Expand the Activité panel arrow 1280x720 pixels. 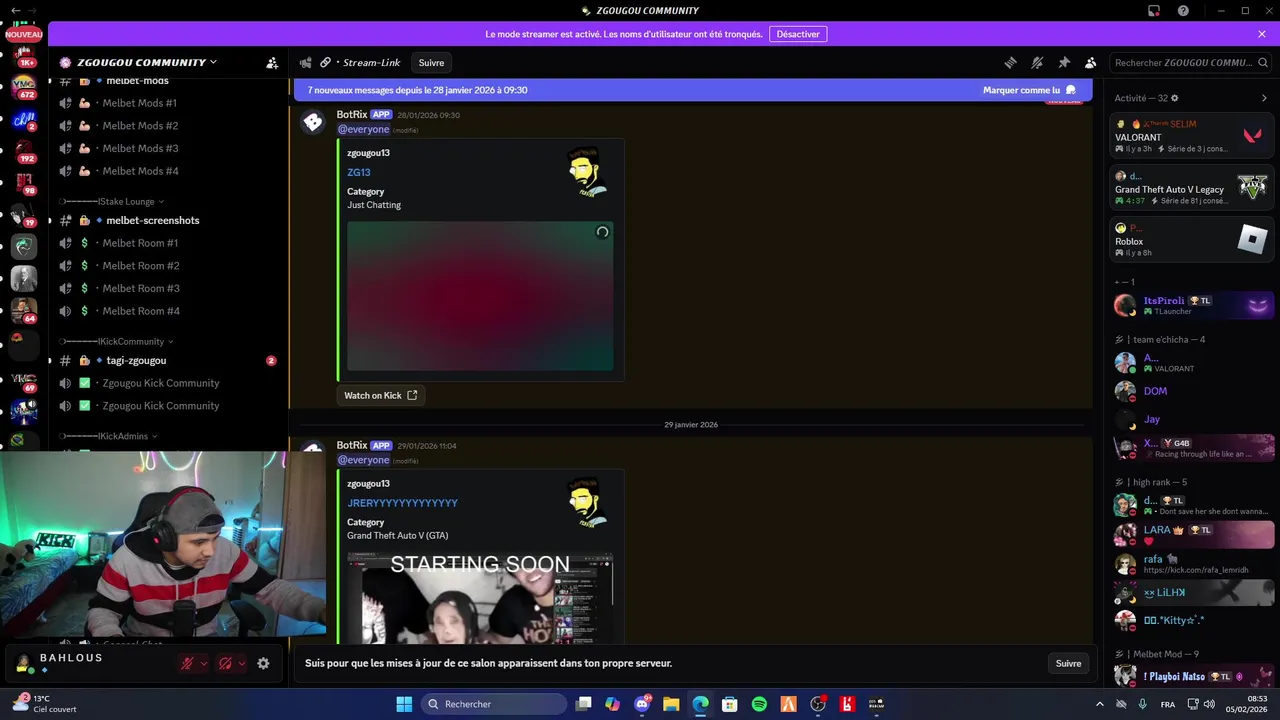coord(1264,98)
